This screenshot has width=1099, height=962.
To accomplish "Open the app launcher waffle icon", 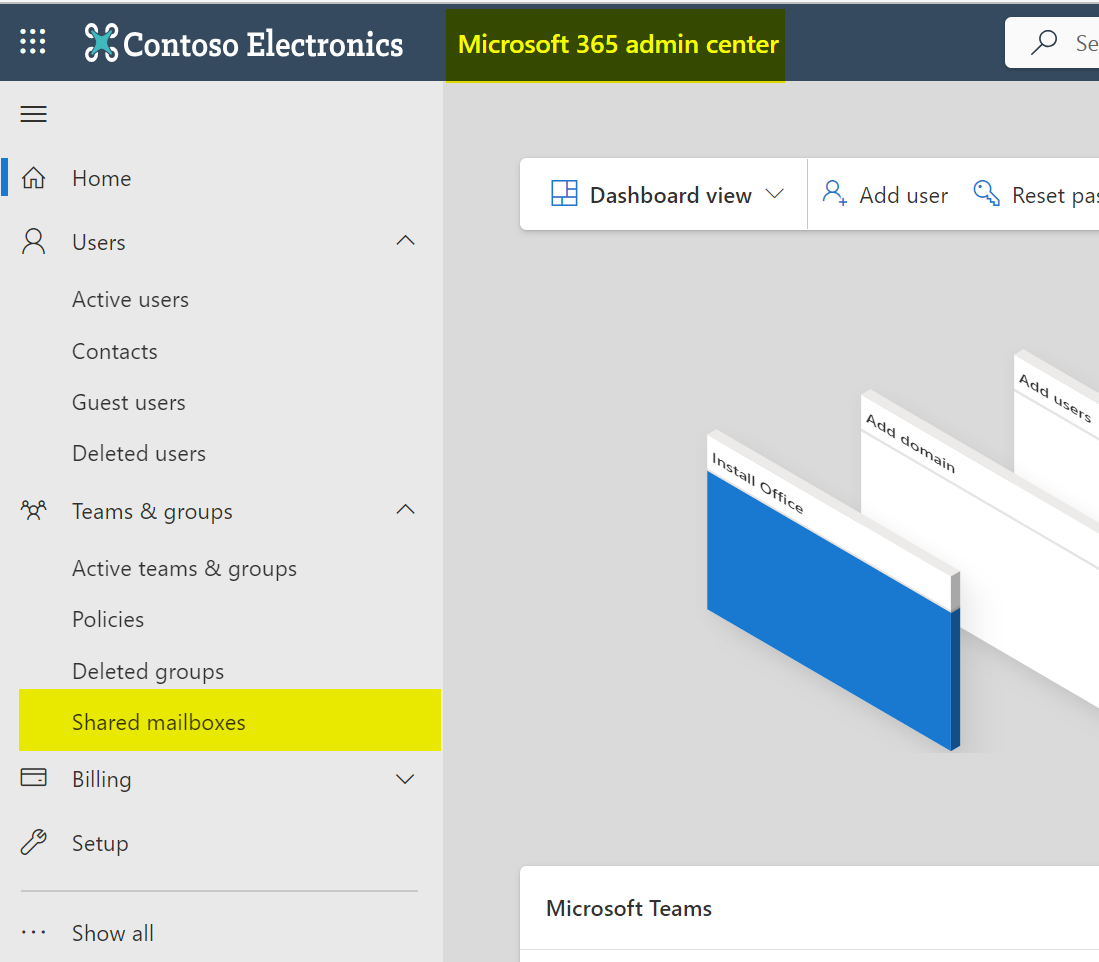I will pyautogui.click(x=32, y=41).
